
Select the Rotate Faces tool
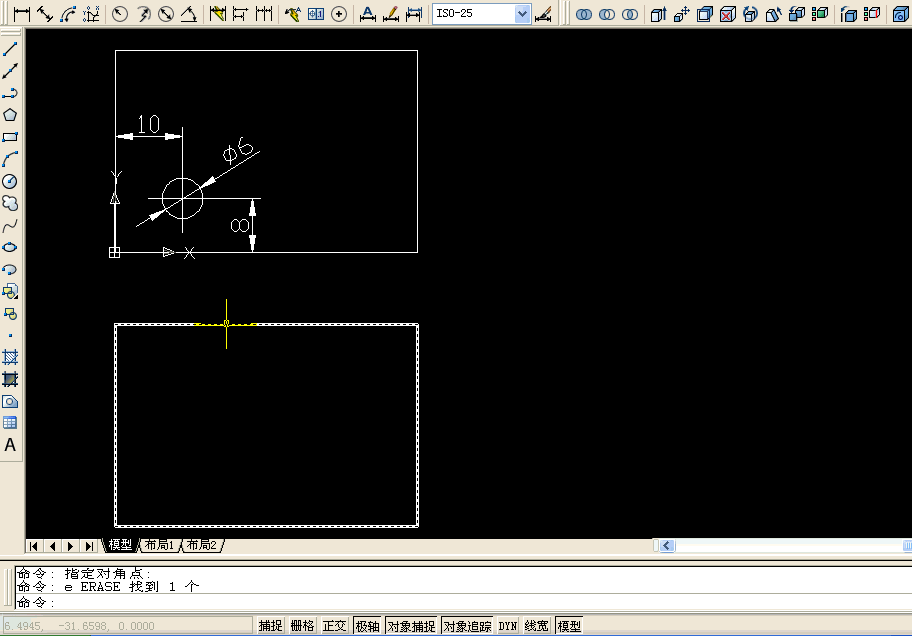[751, 14]
